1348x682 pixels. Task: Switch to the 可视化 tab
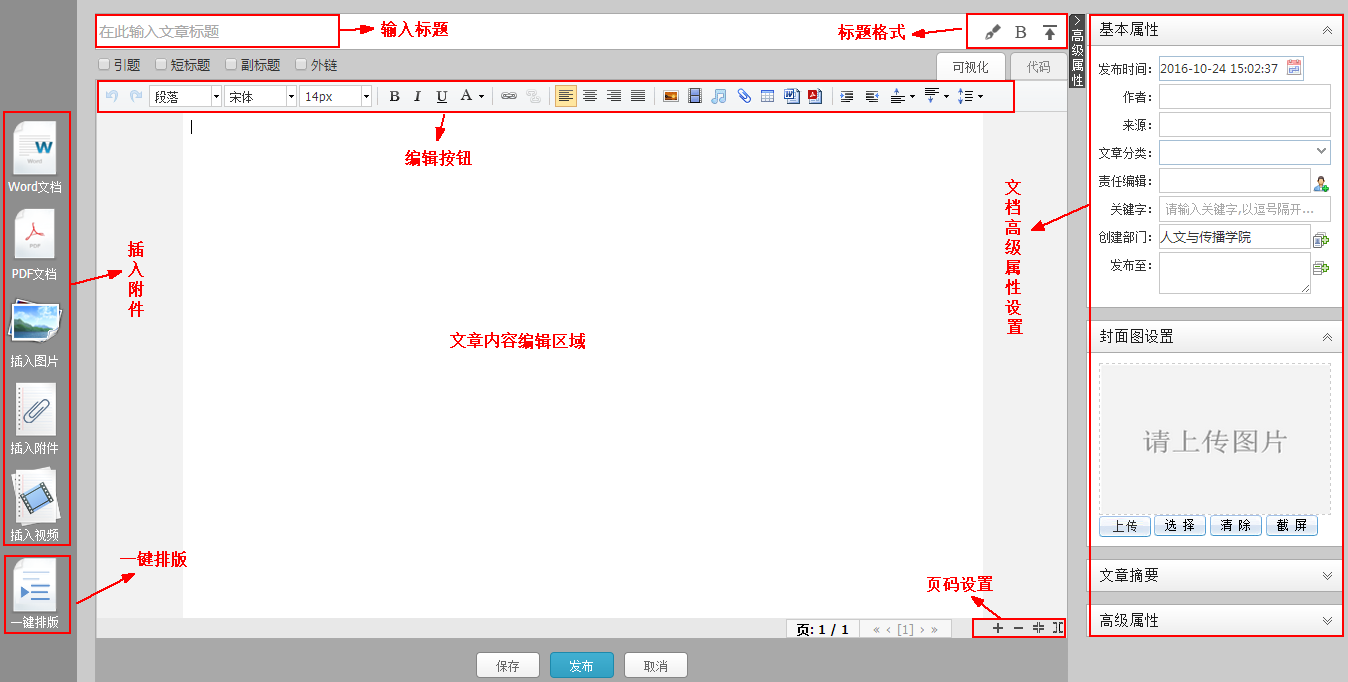[970, 67]
